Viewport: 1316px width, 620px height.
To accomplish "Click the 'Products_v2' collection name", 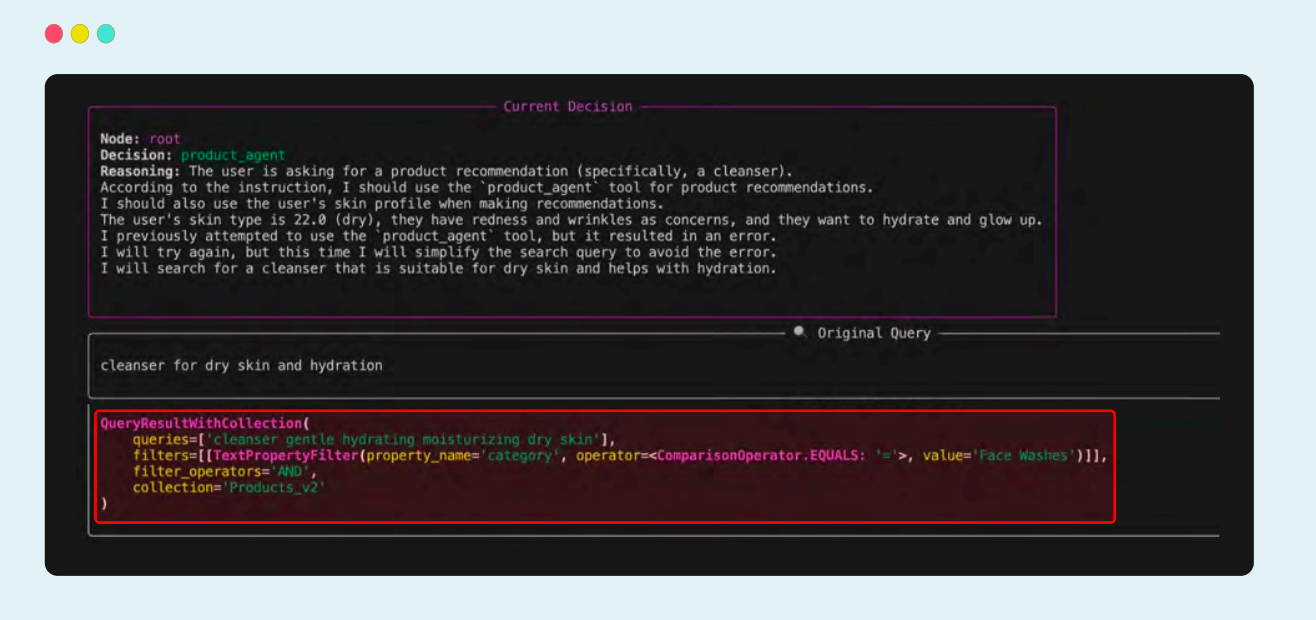I will 274,487.
